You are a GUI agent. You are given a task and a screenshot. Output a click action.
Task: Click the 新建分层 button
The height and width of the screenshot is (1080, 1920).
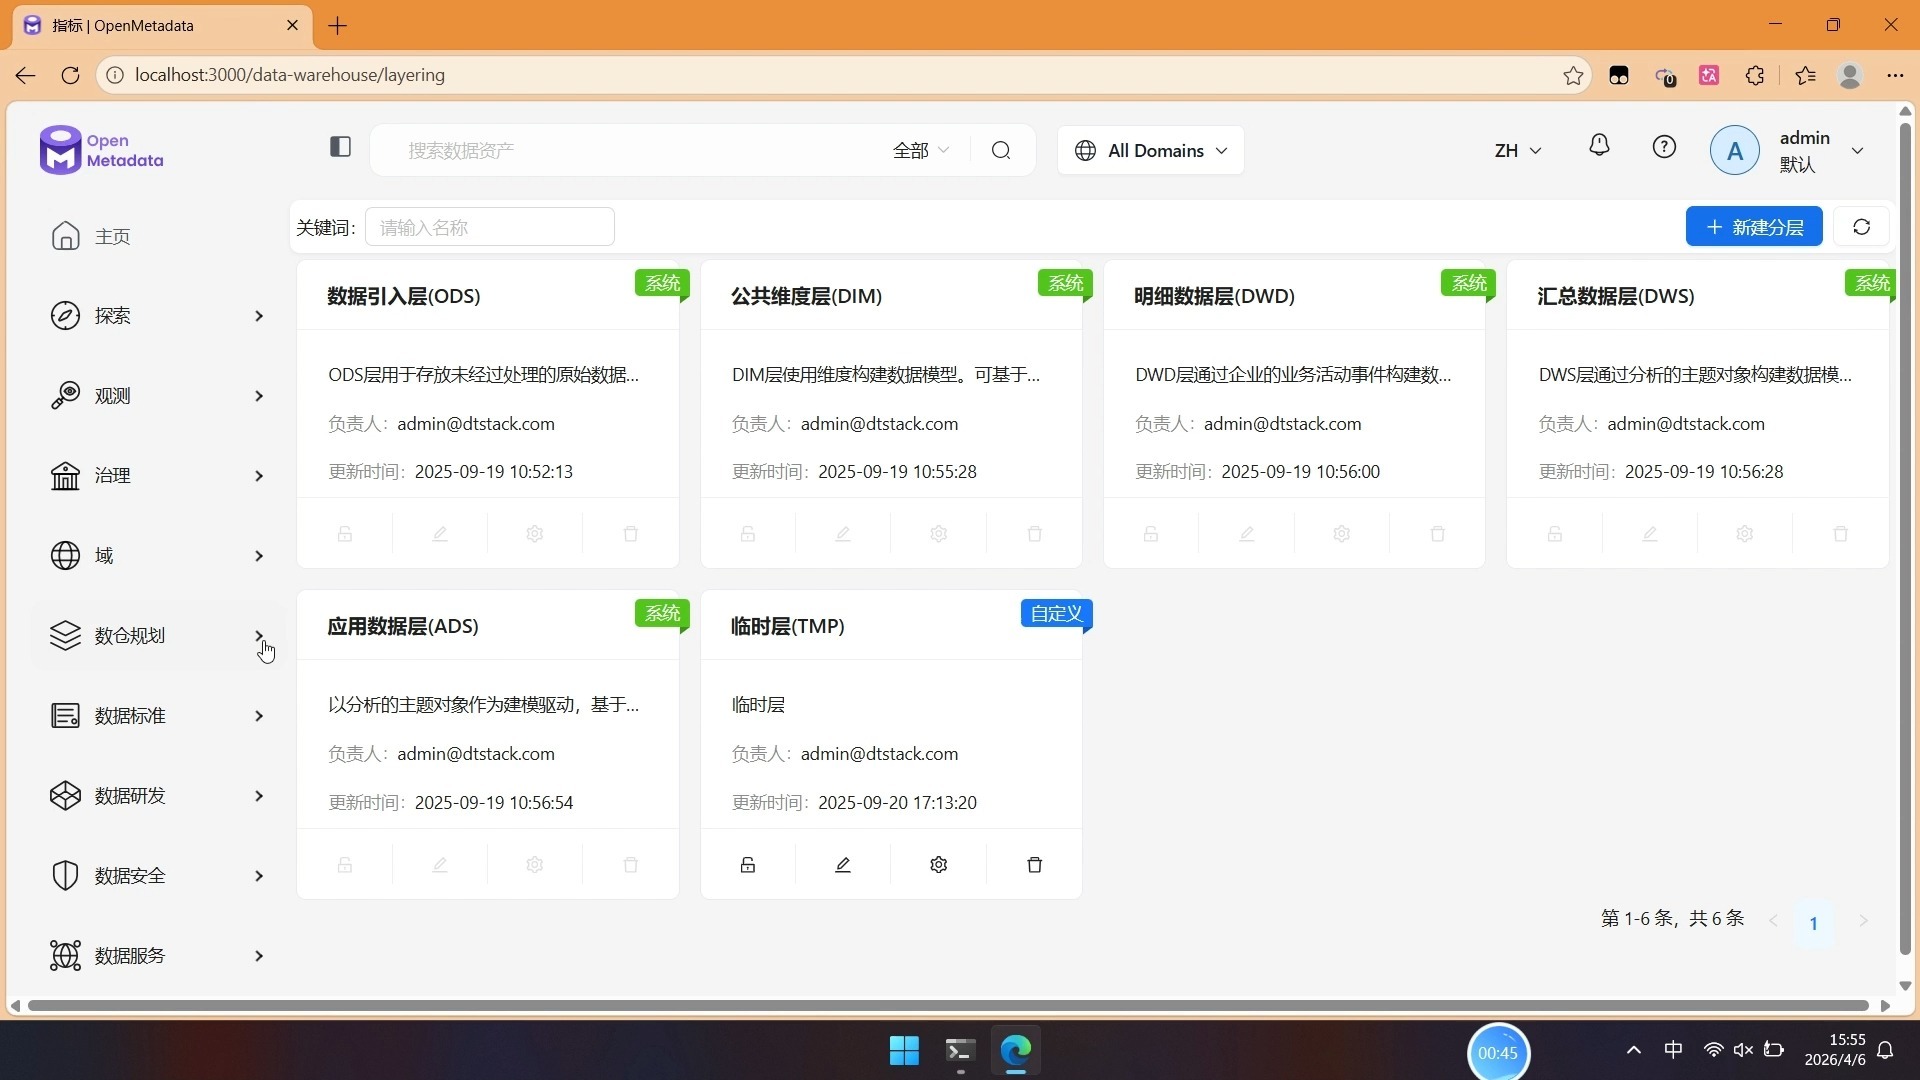[x=1754, y=227]
